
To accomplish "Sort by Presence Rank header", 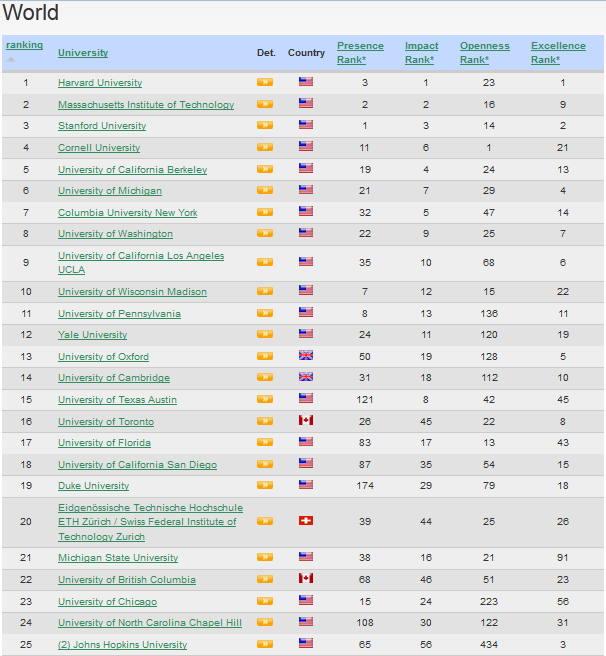I will coord(360,53).
